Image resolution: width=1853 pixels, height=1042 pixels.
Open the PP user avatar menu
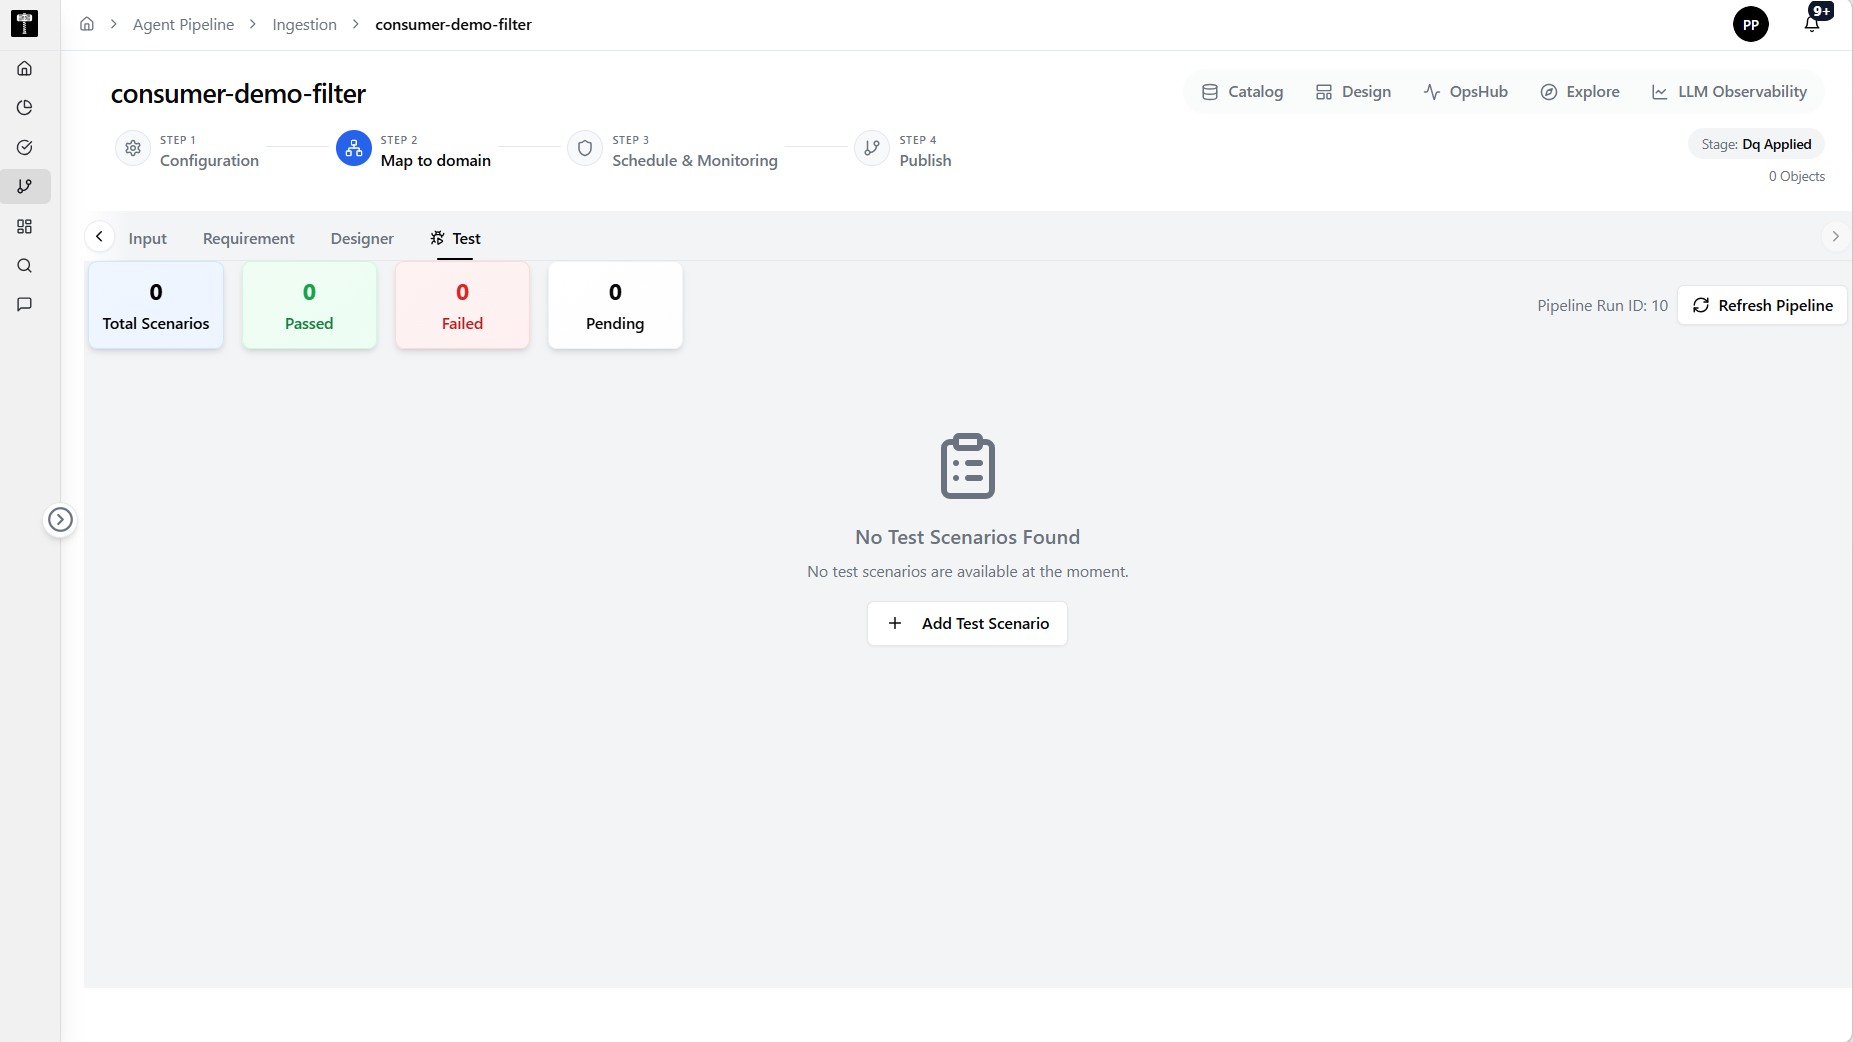click(x=1750, y=24)
